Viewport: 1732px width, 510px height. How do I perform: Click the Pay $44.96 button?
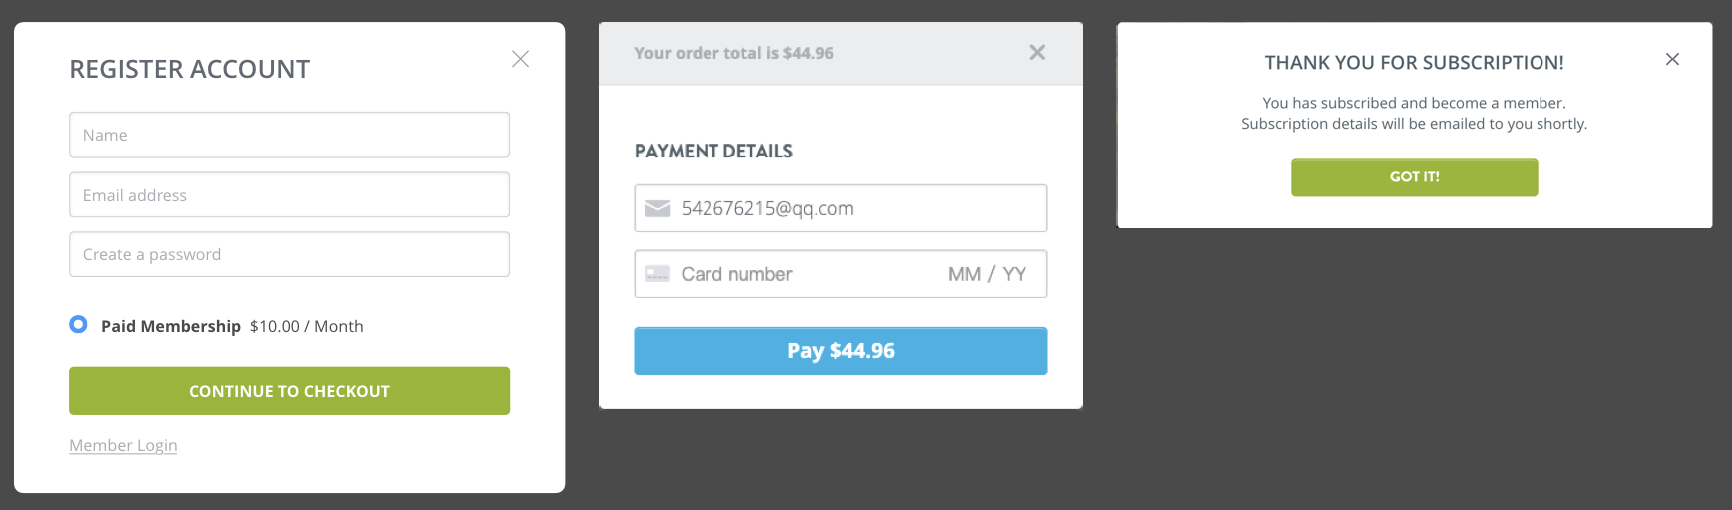point(841,351)
